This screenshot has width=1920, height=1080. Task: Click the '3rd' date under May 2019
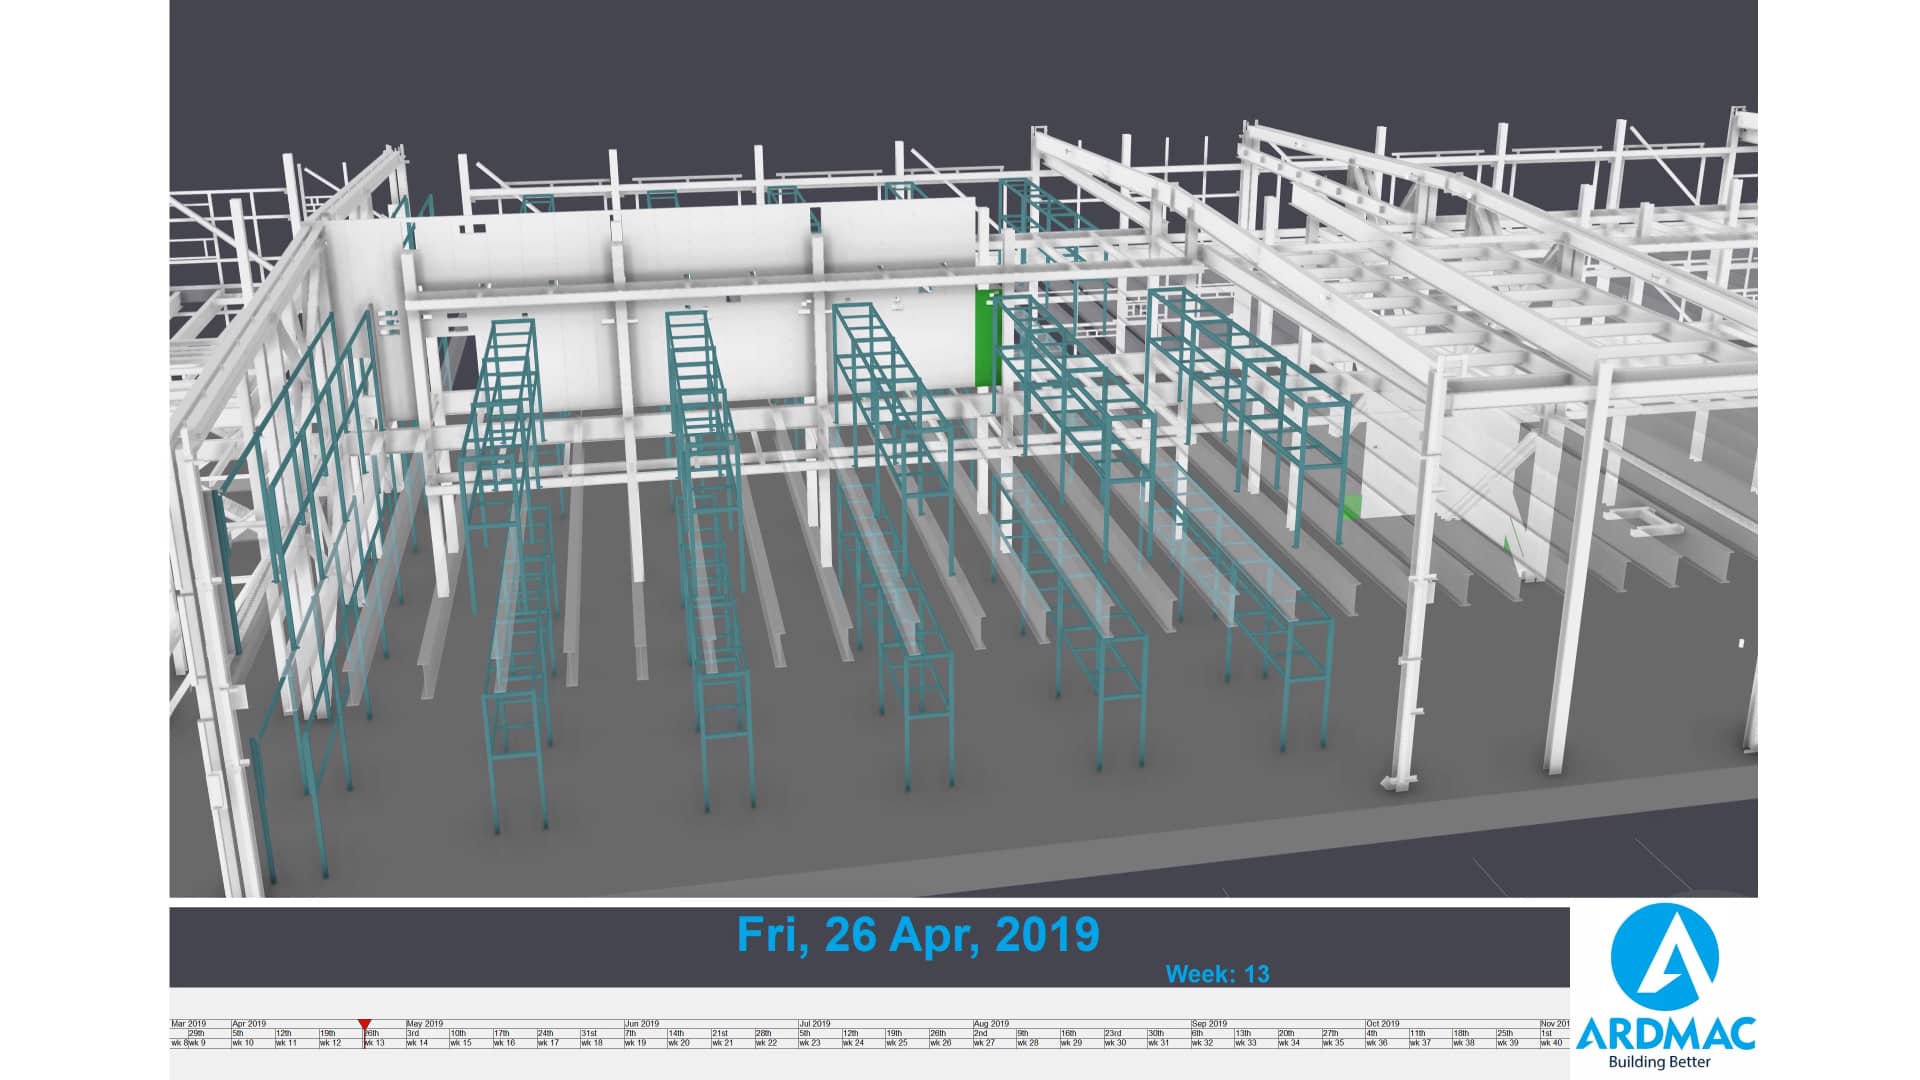pos(413,1033)
